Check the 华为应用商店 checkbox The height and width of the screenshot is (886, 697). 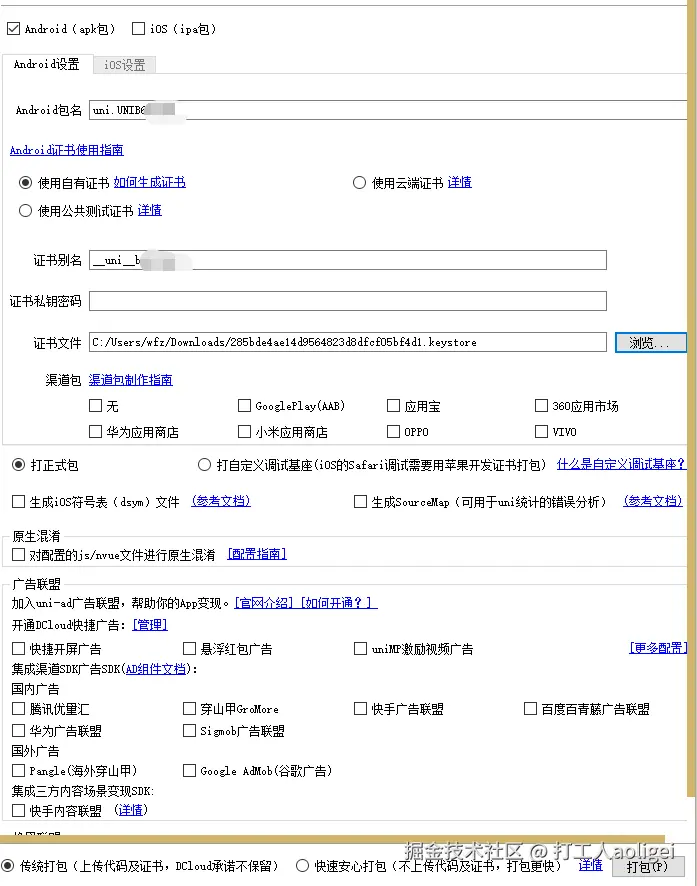pos(95,432)
